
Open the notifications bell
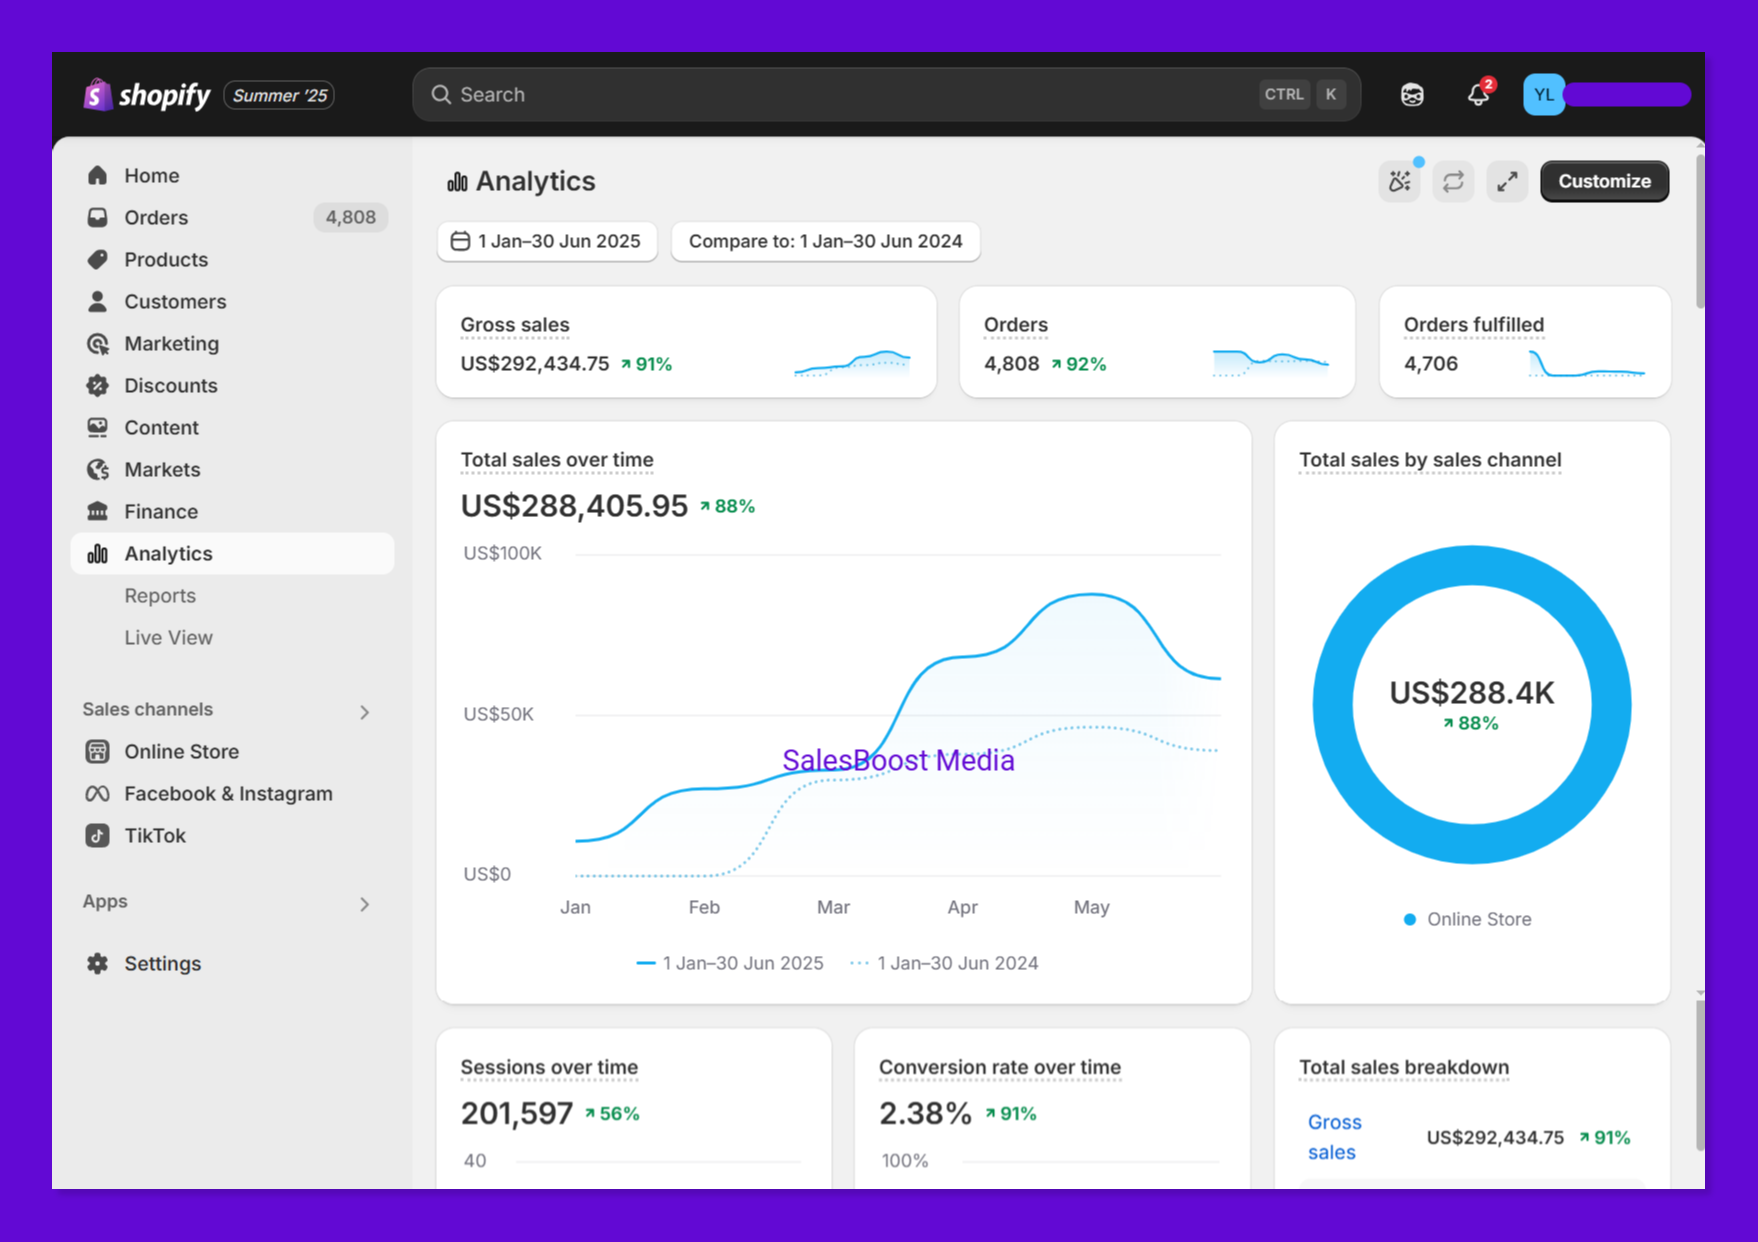(x=1477, y=95)
